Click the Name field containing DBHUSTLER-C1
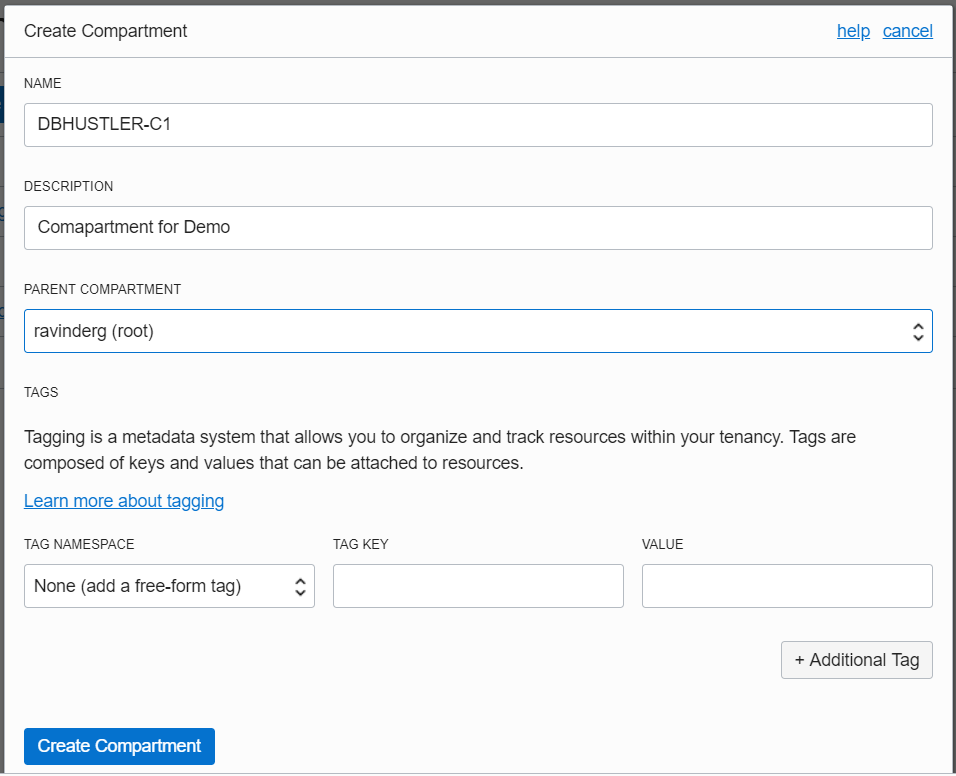 478,125
